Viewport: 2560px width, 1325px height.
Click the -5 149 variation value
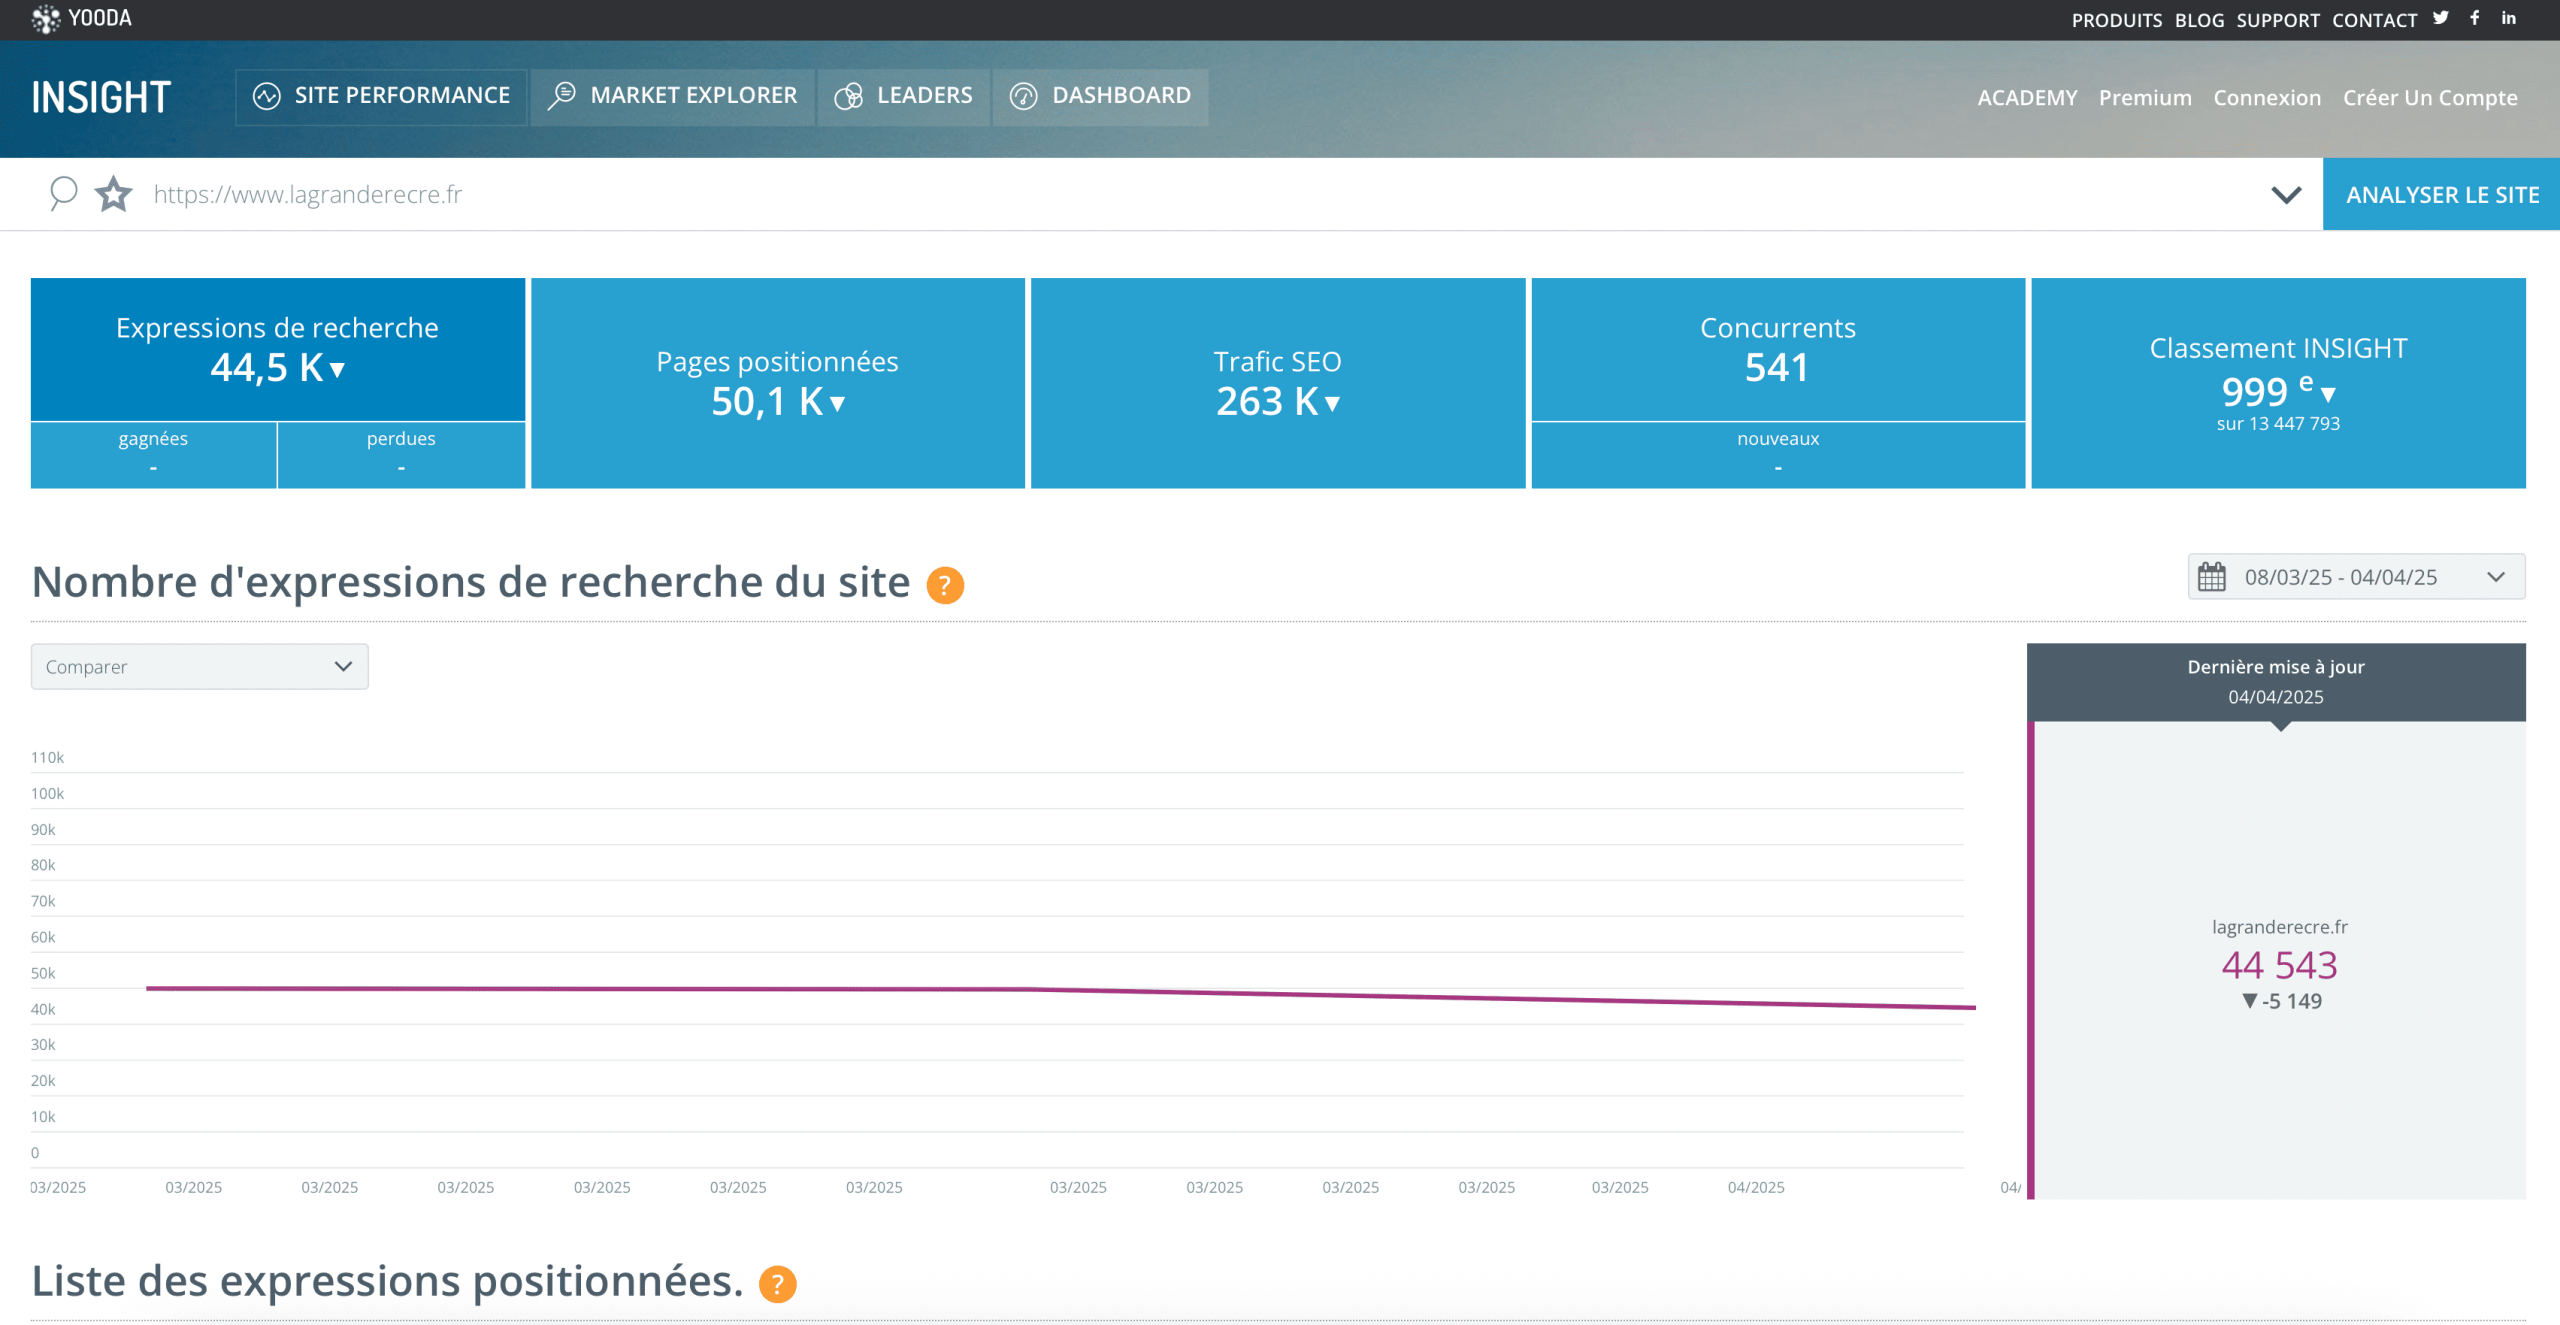[x=2281, y=1001]
